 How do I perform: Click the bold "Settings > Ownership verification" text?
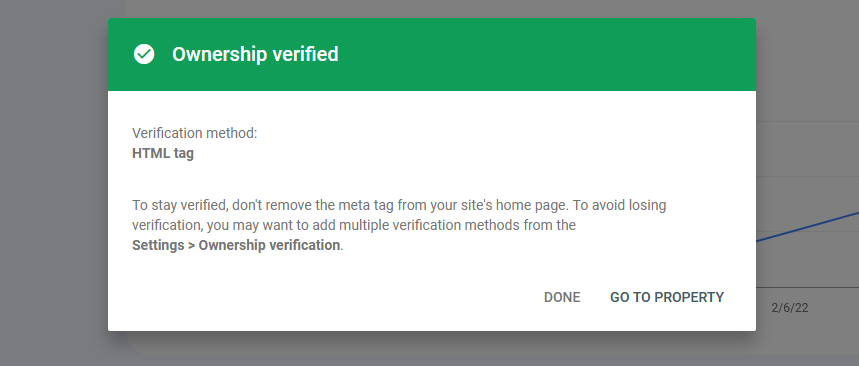(x=236, y=245)
